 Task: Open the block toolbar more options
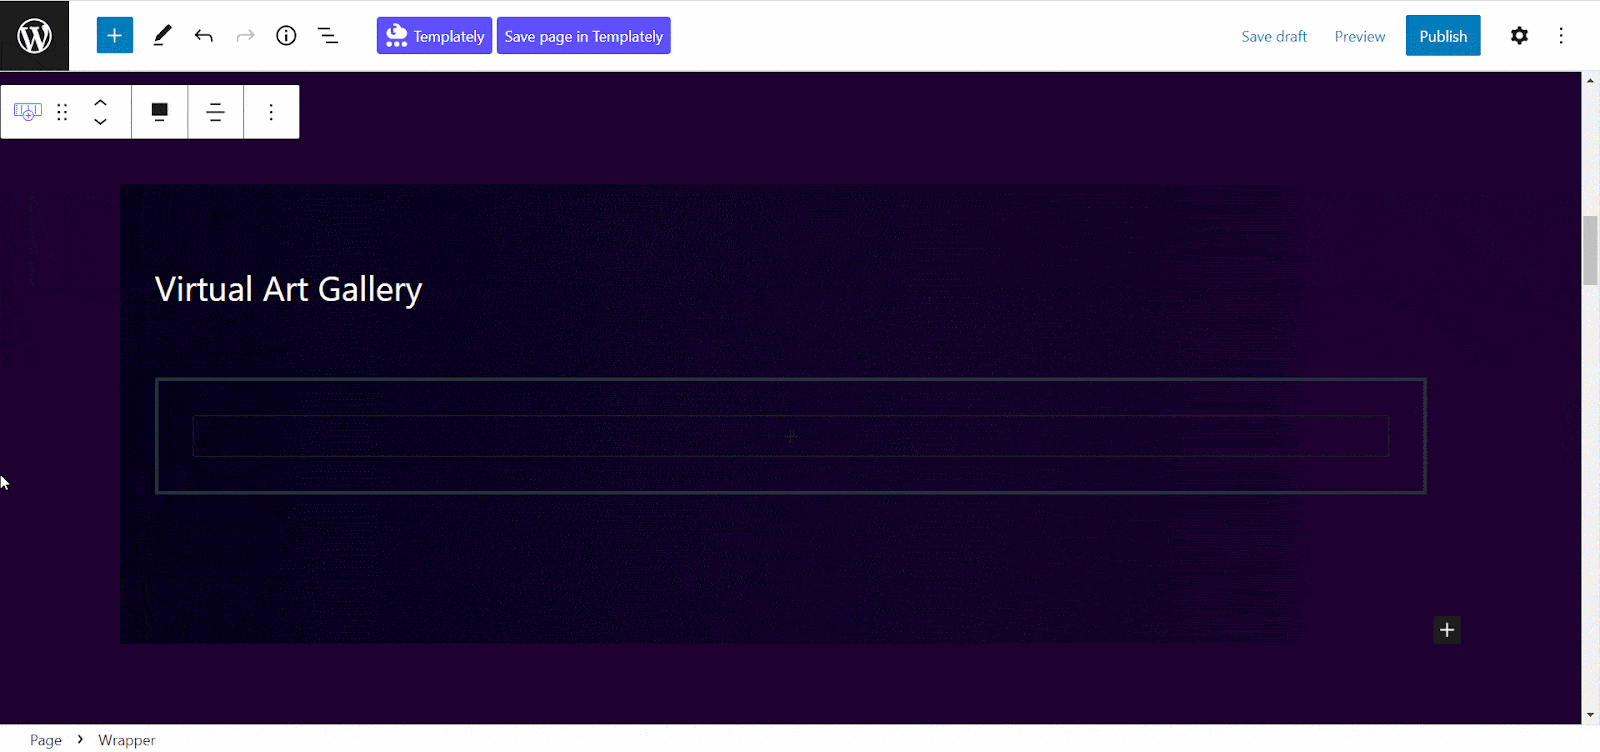(271, 112)
